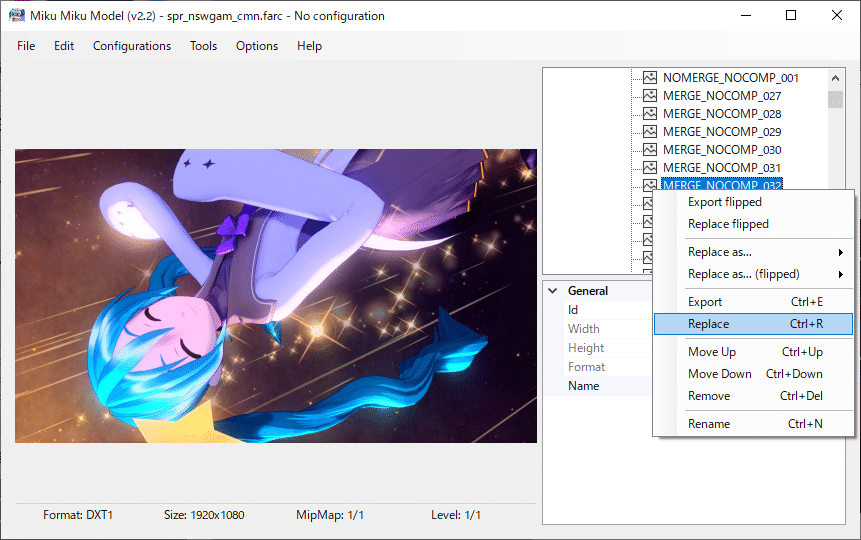
Task: Open the Help menu
Action: 309,46
